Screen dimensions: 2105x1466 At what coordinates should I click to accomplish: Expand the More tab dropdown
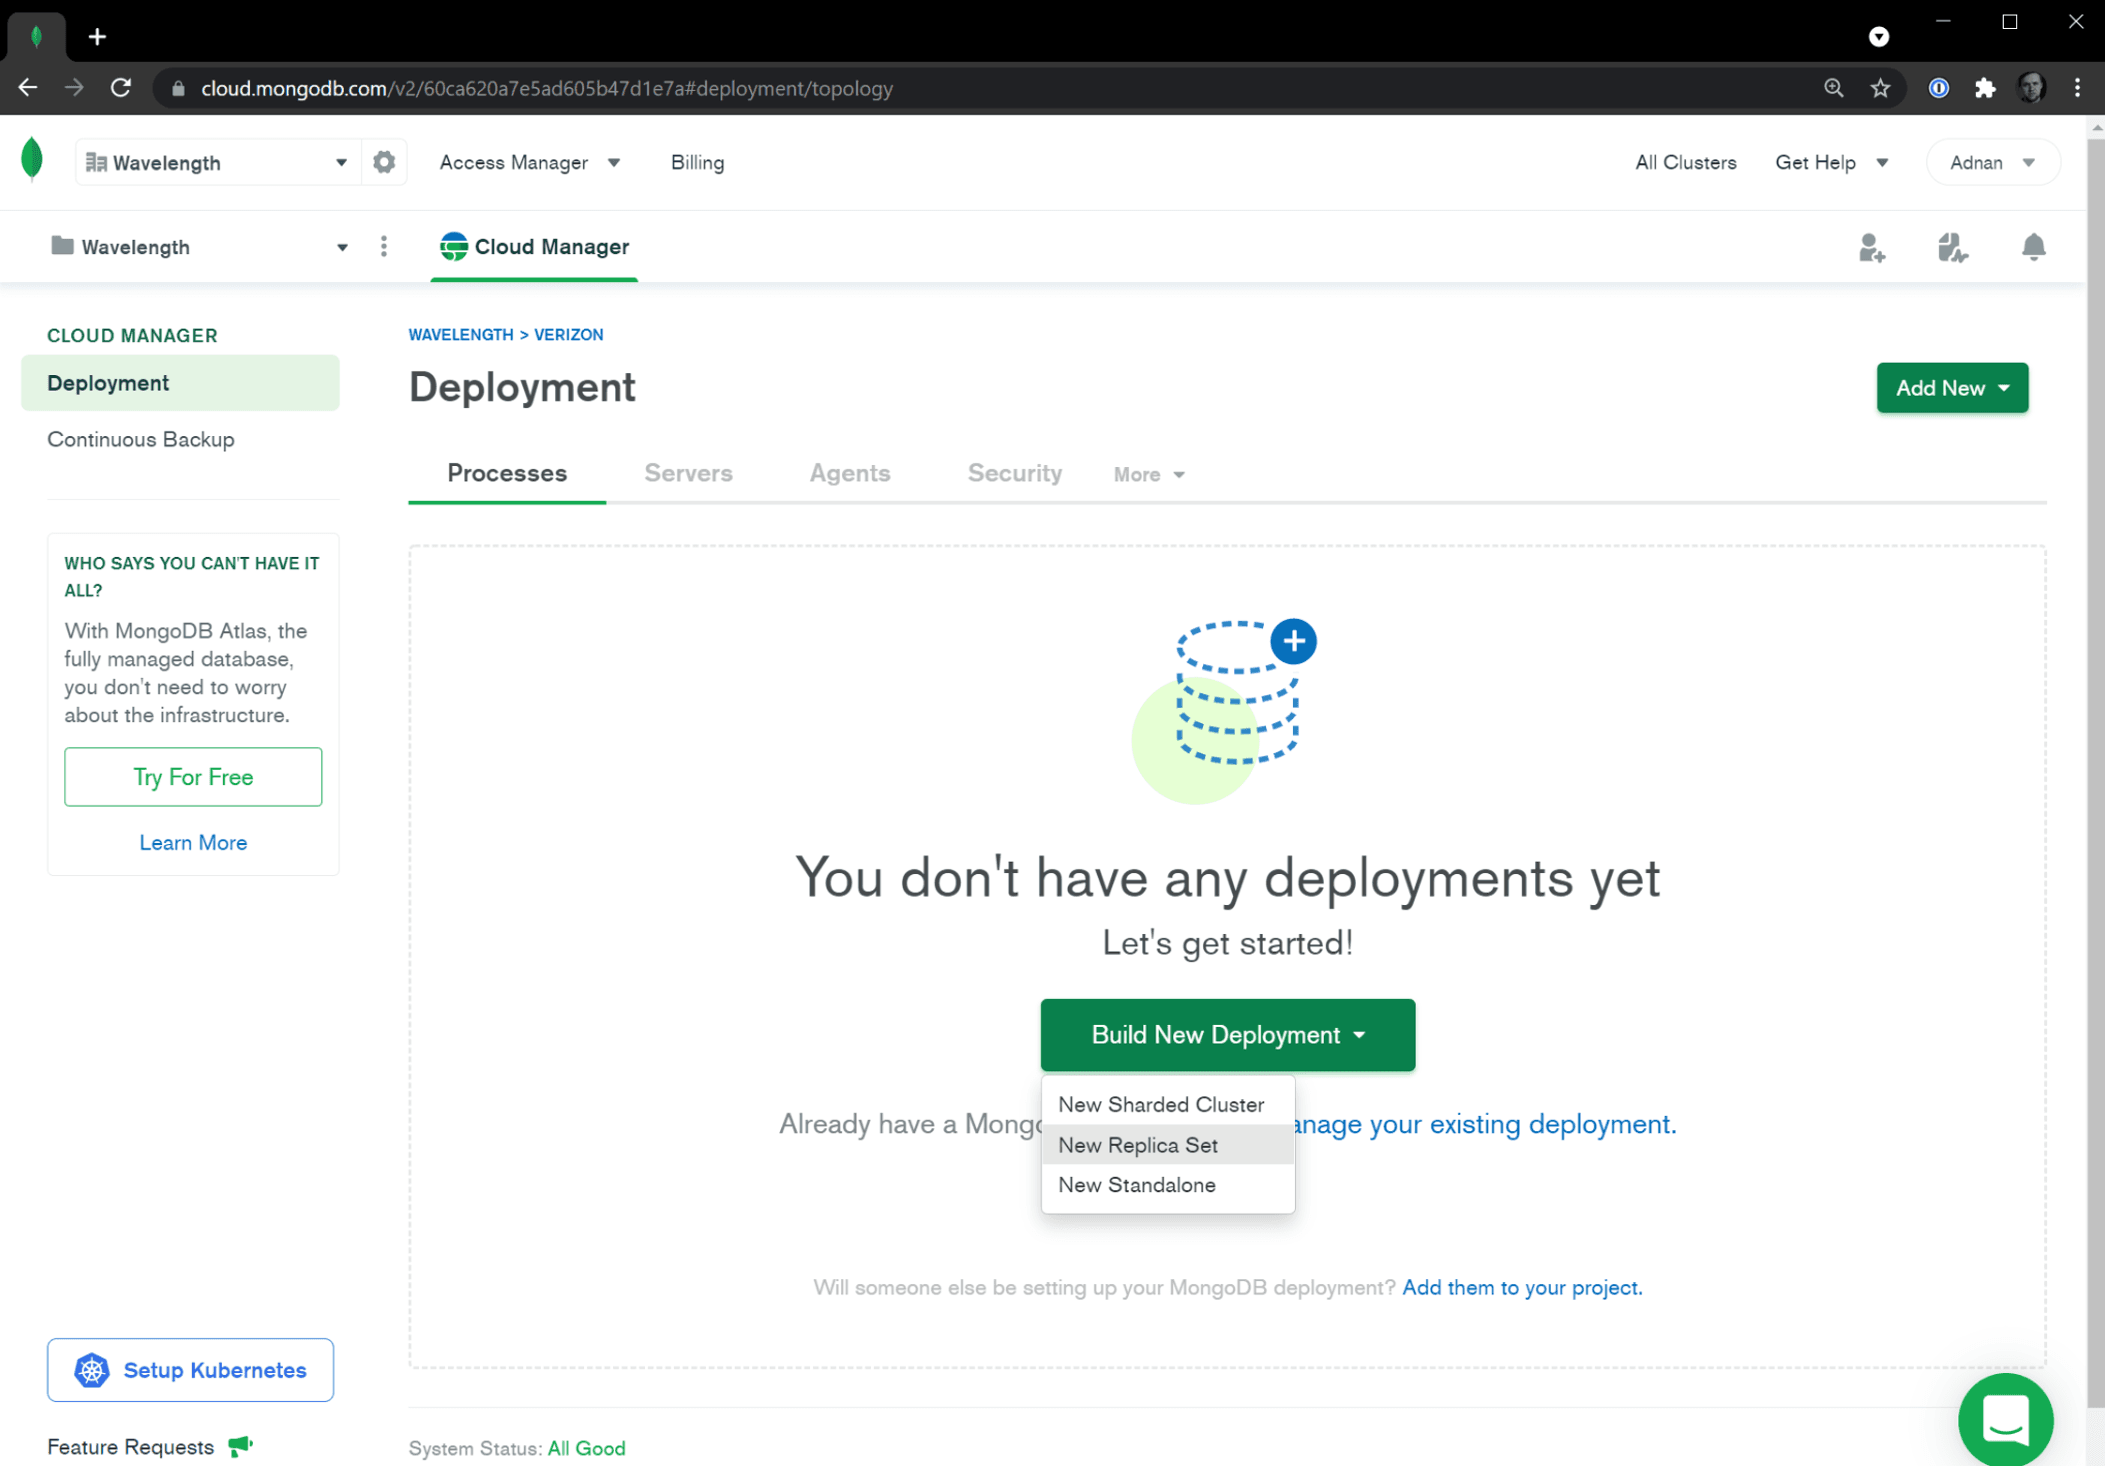[x=1148, y=475]
